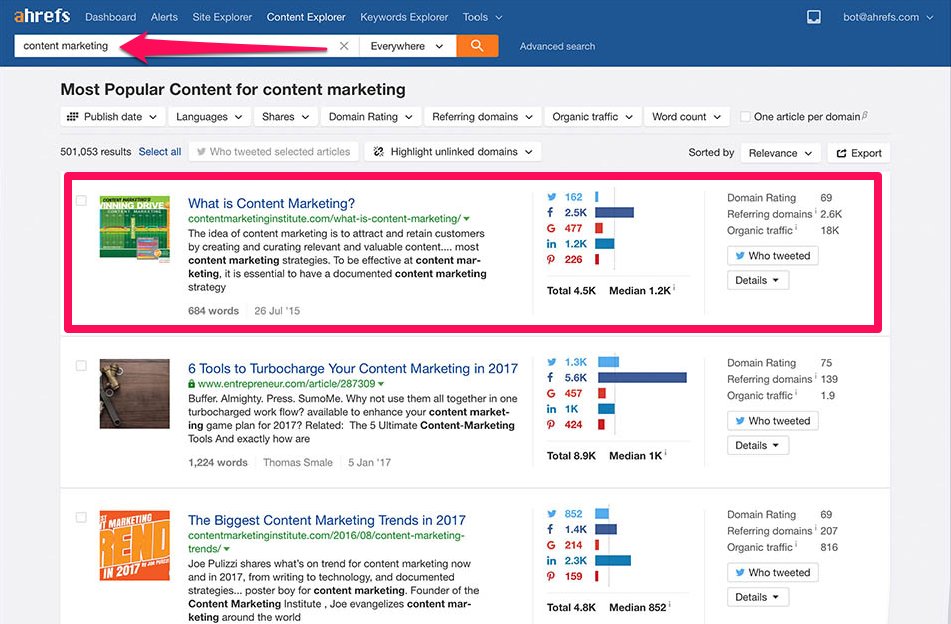
Task: Click Google+ icon beside 477 shares
Action: coord(551,228)
